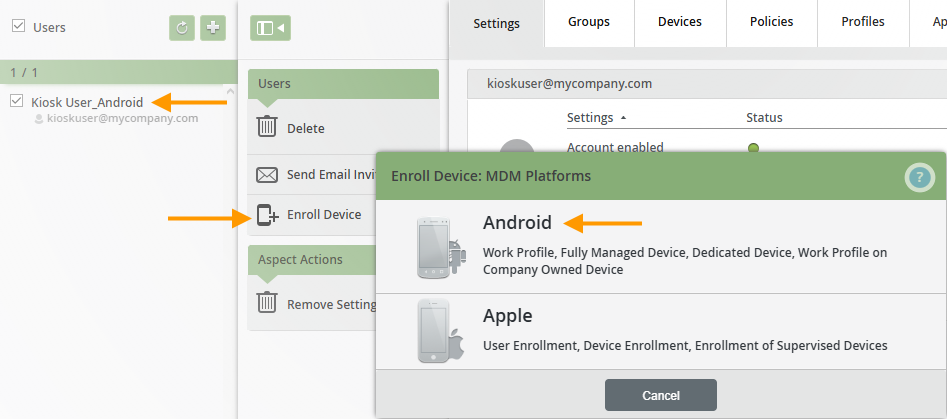Click the Android phone platform image
This screenshot has height=419, width=947.
[x=441, y=248]
